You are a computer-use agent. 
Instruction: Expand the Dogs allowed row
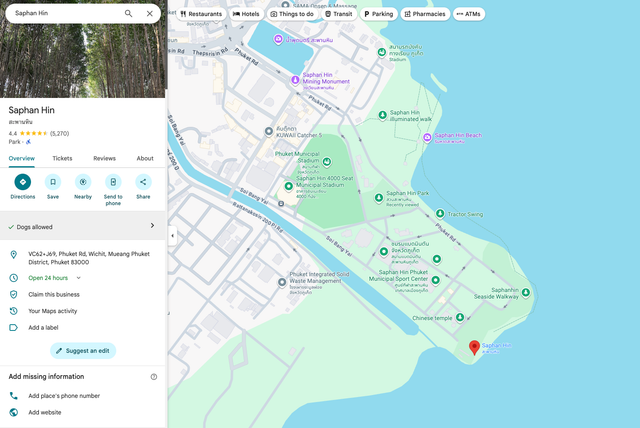click(x=83, y=226)
